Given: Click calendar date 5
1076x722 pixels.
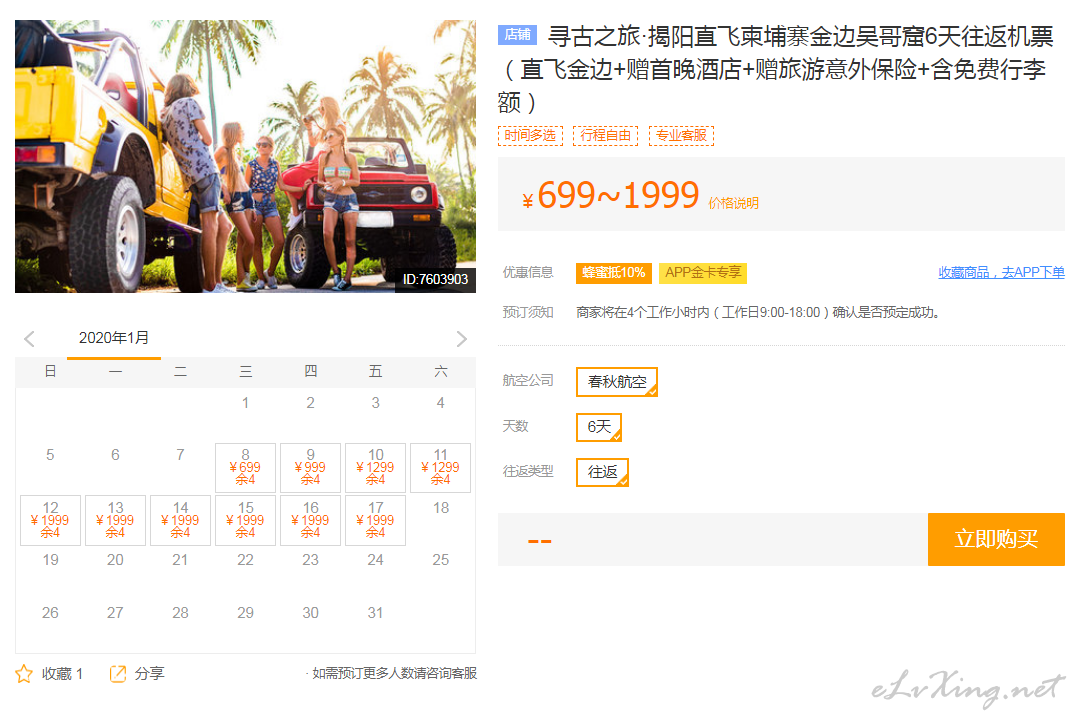Looking at the screenshot, I should click(x=50, y=455).
